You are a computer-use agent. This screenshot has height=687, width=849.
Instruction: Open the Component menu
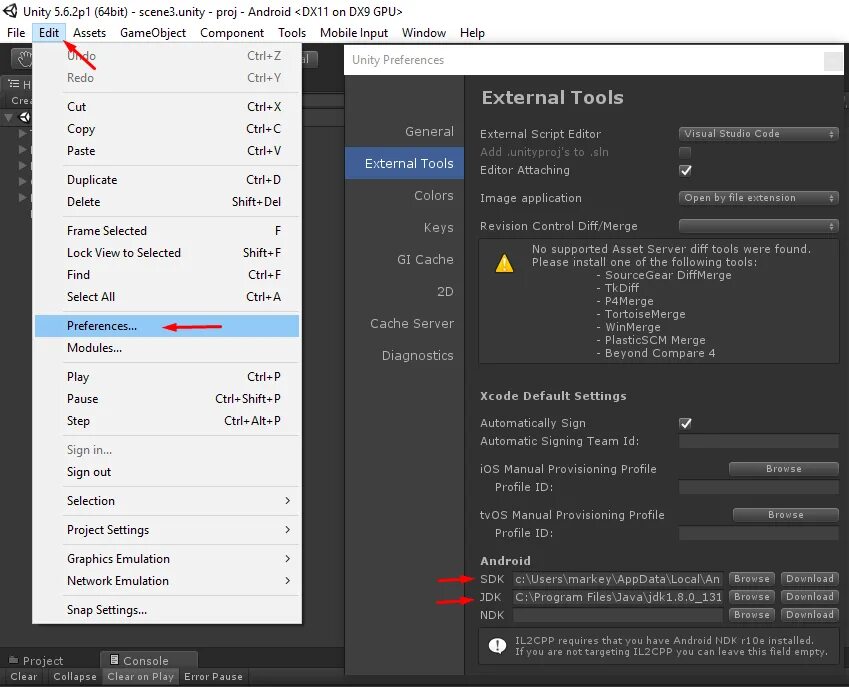coord(232,33)
